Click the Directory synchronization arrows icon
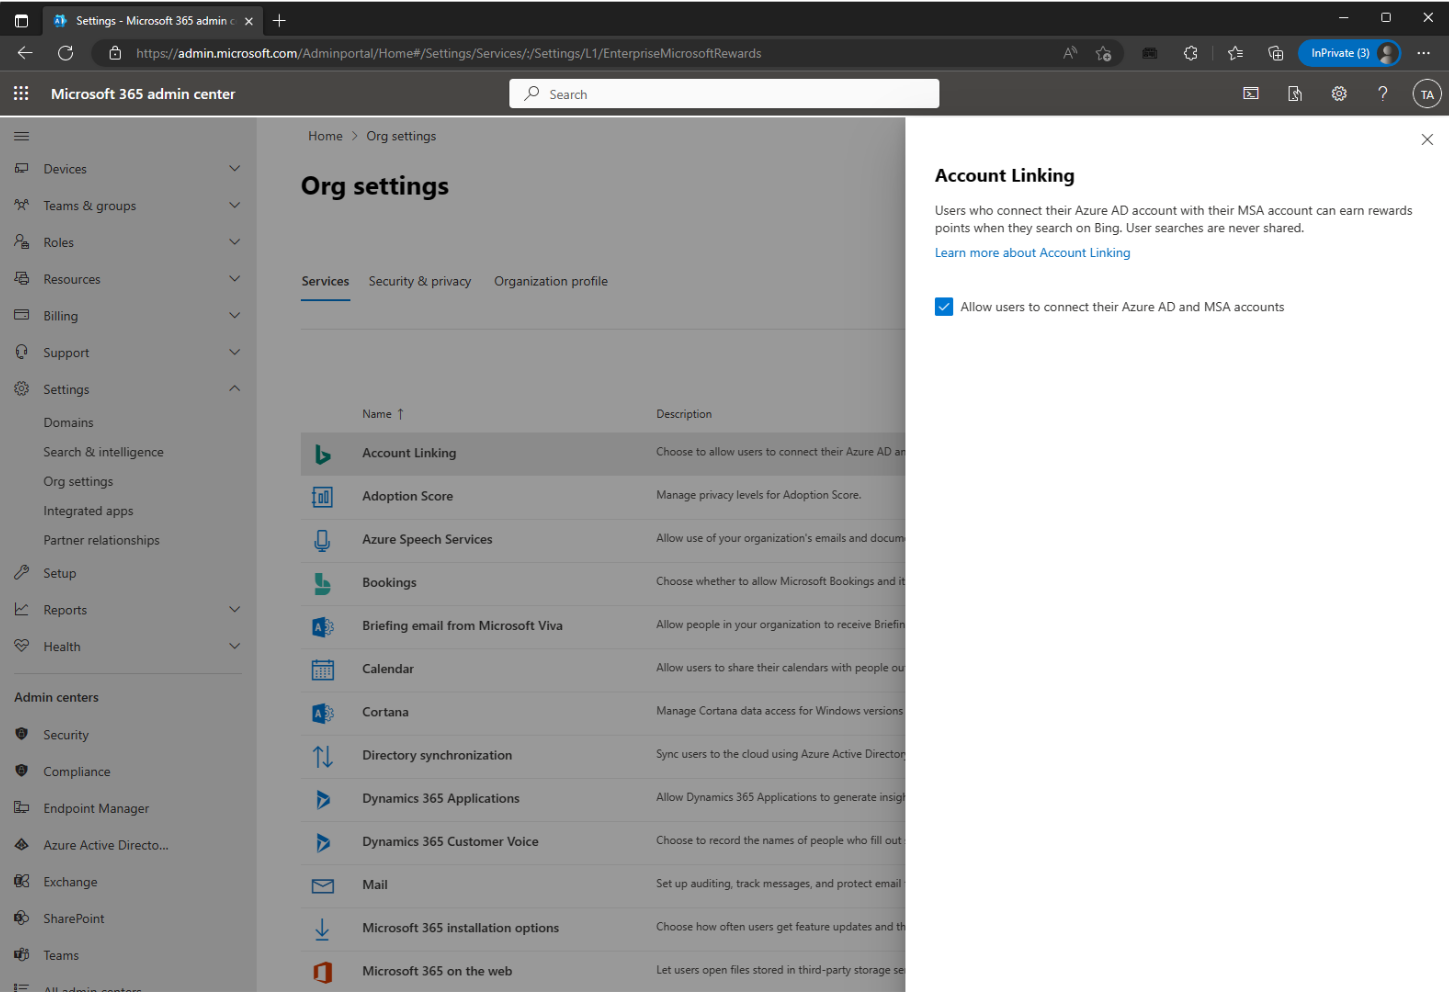1449x997 pixels. (x=322, y=755)
